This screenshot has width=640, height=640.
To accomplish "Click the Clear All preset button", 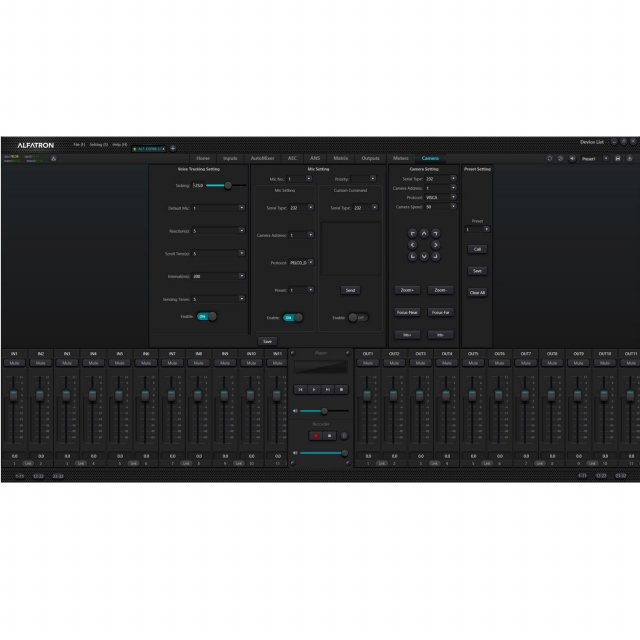I will tap(477, 292).
